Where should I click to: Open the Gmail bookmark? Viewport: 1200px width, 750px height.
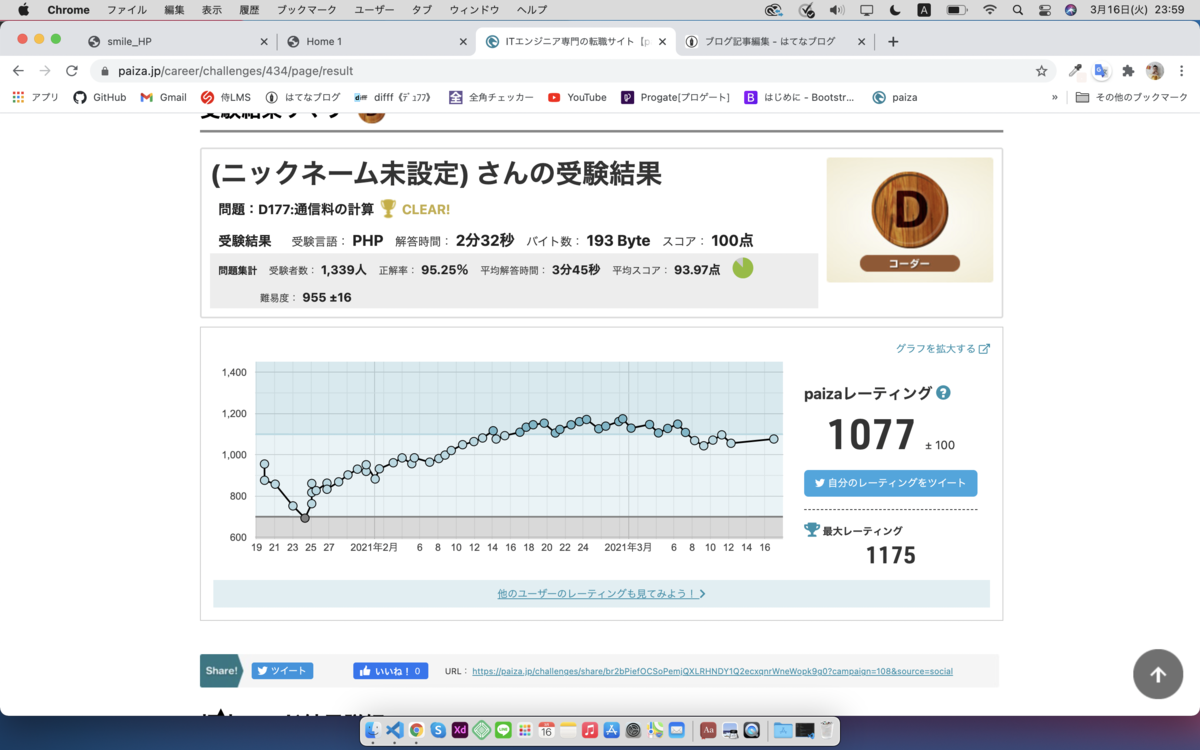point(163,97)
